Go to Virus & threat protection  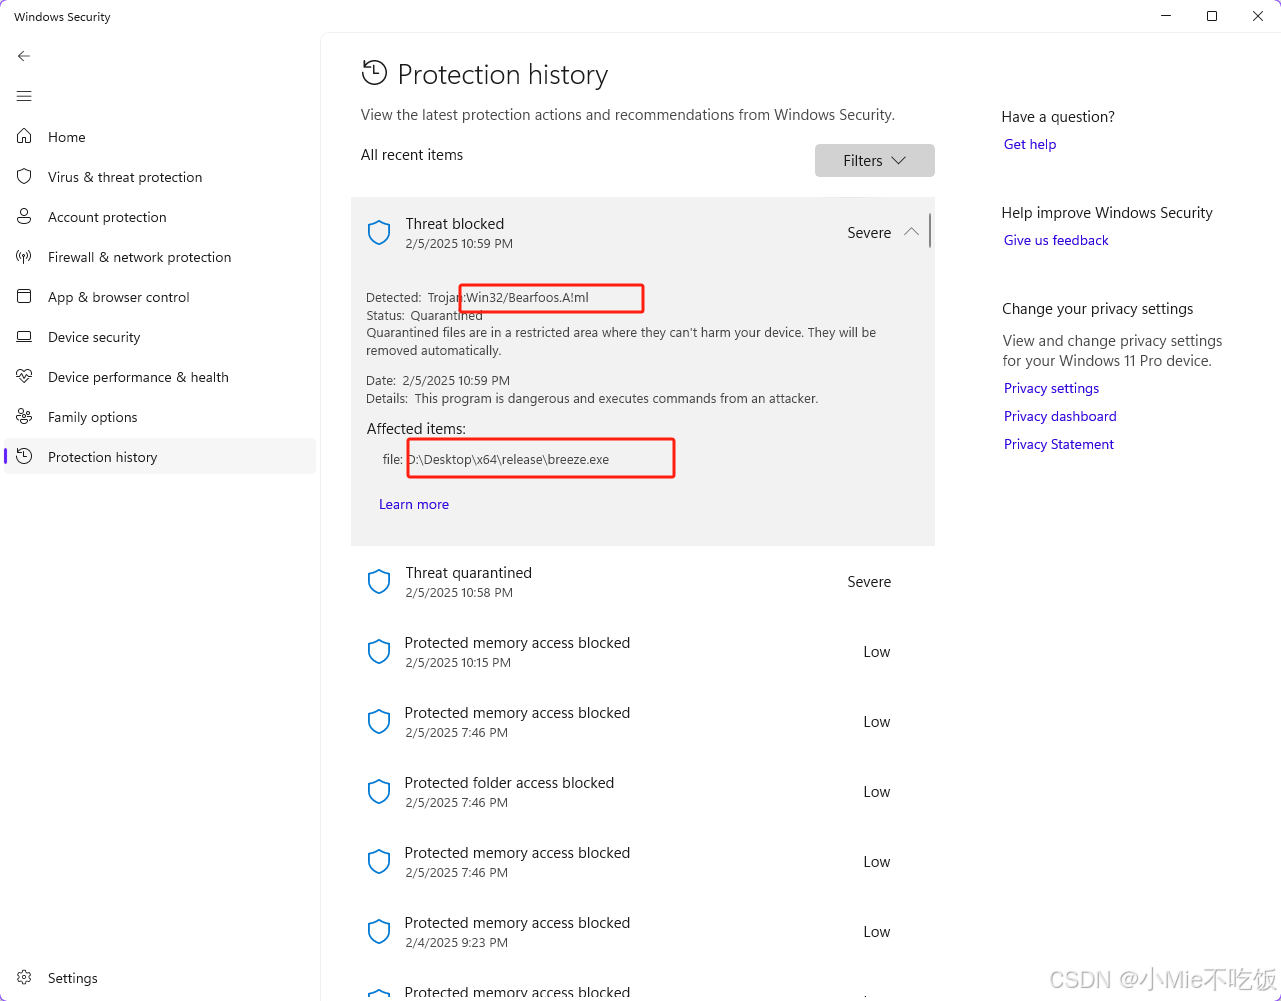(x=160, y=177)
